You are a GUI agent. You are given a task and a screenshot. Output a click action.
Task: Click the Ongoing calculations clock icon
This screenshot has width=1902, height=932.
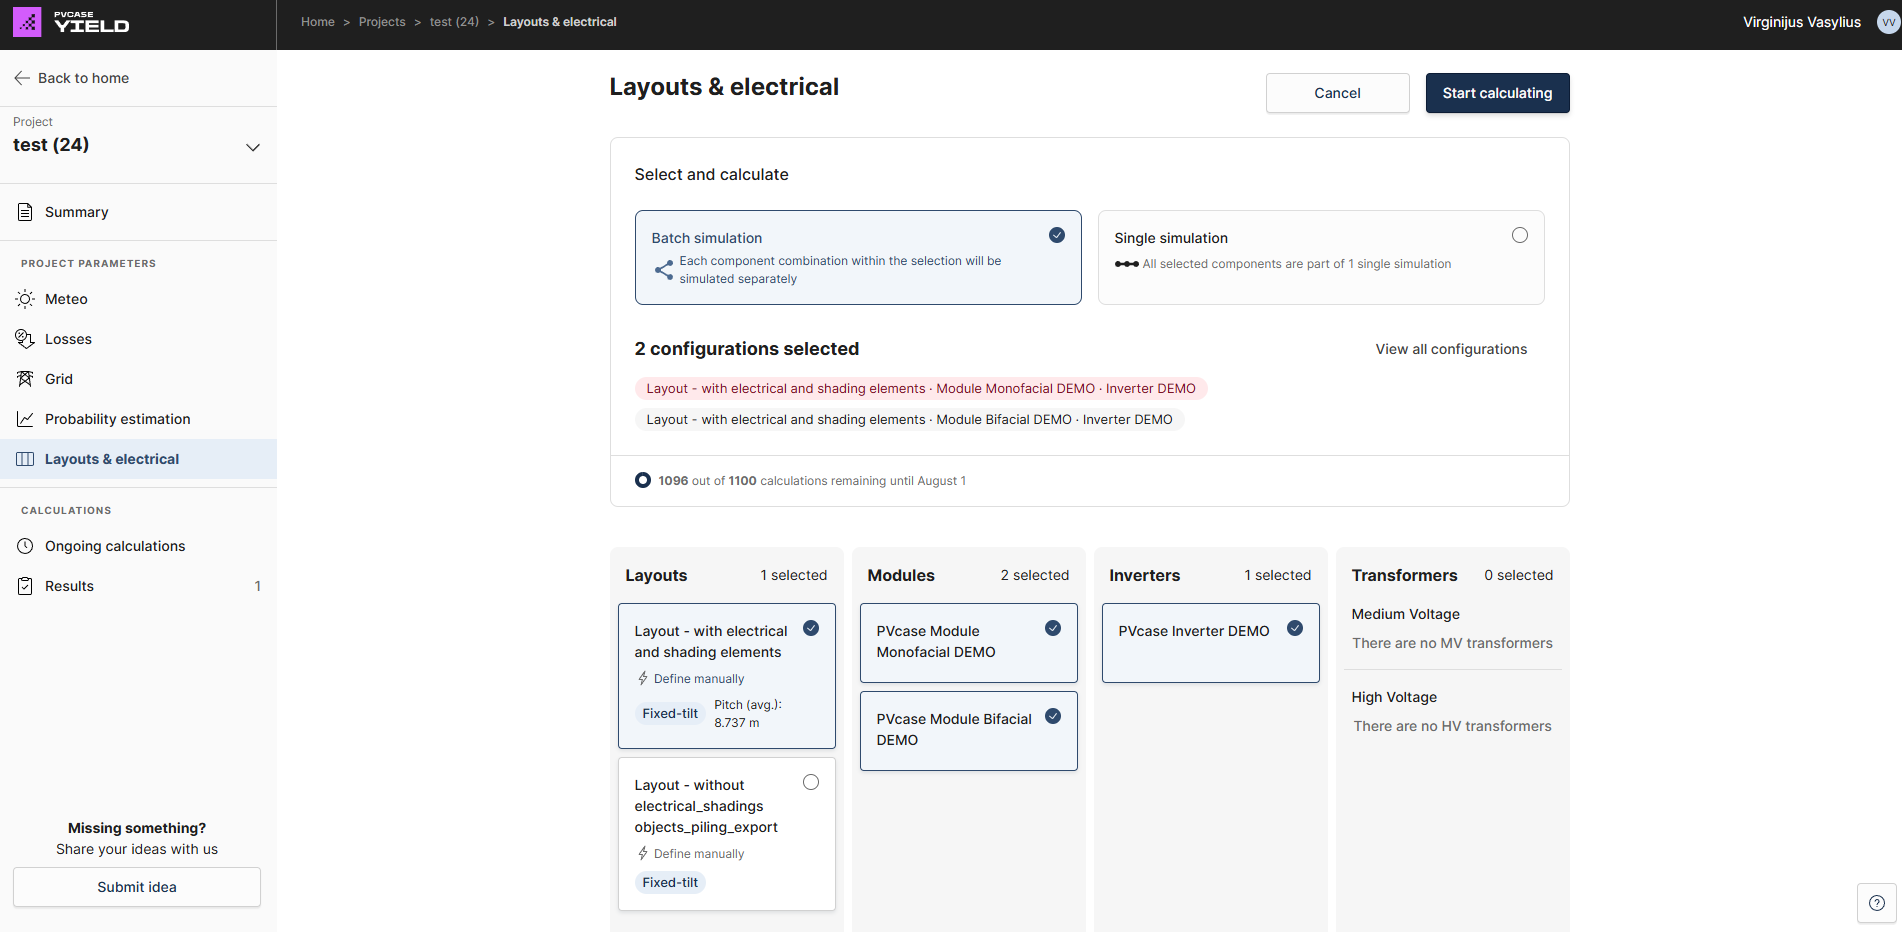[x=25, y=546]
